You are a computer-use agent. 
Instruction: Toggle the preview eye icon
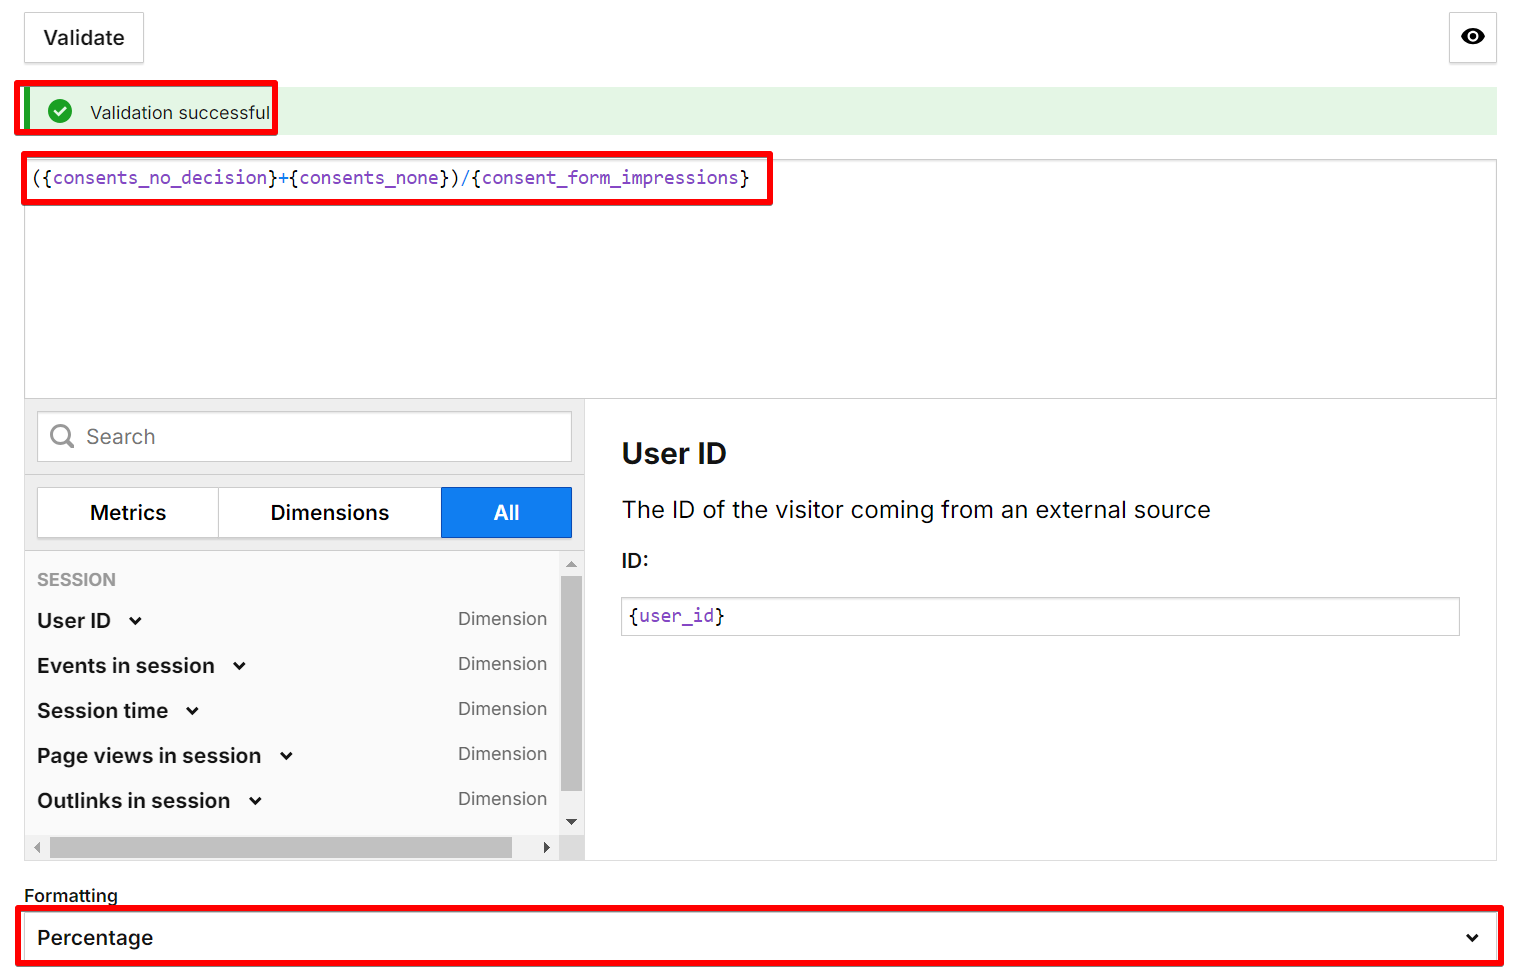1472,37
